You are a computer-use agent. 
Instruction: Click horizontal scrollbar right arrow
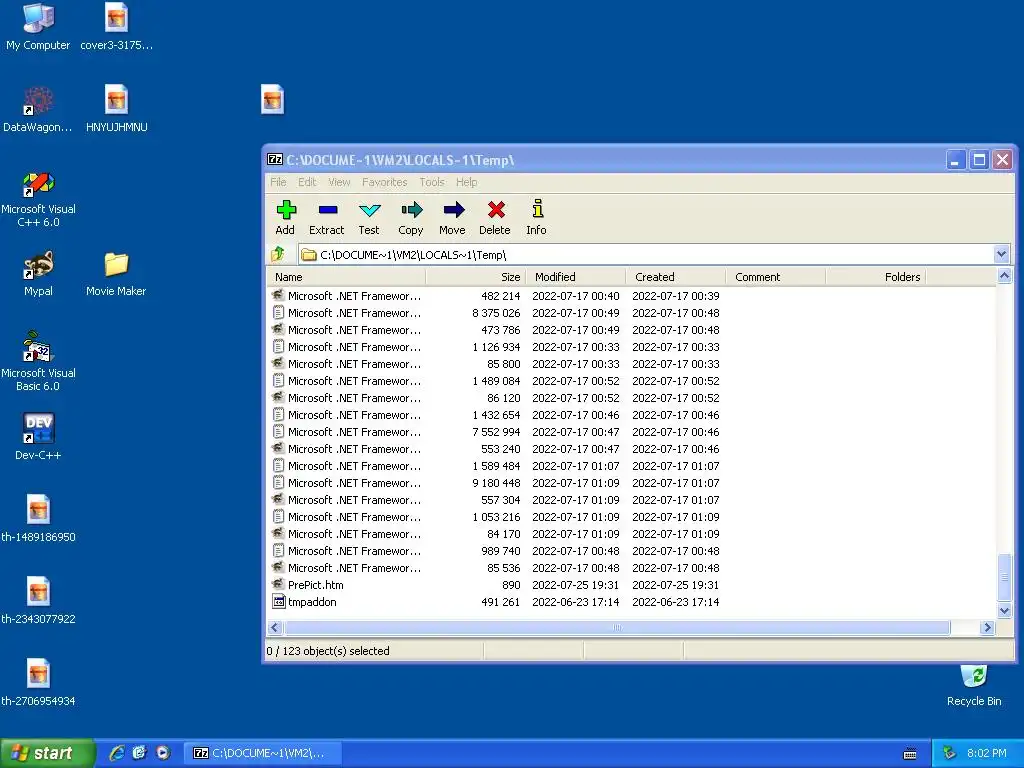(987, 628)
